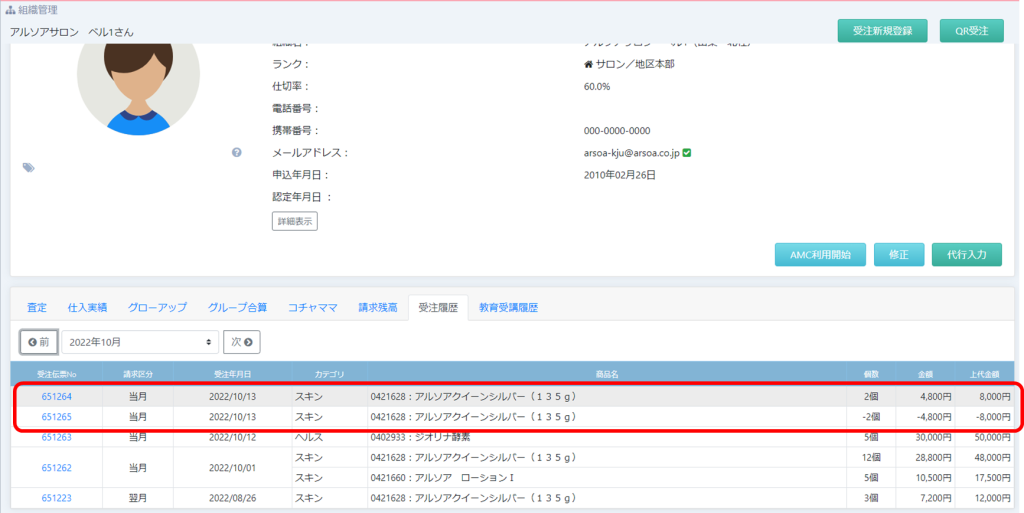This screenshot has height=513, width=1024.
Task: Go to previous month with 前 button
Action: click(38, 342)
